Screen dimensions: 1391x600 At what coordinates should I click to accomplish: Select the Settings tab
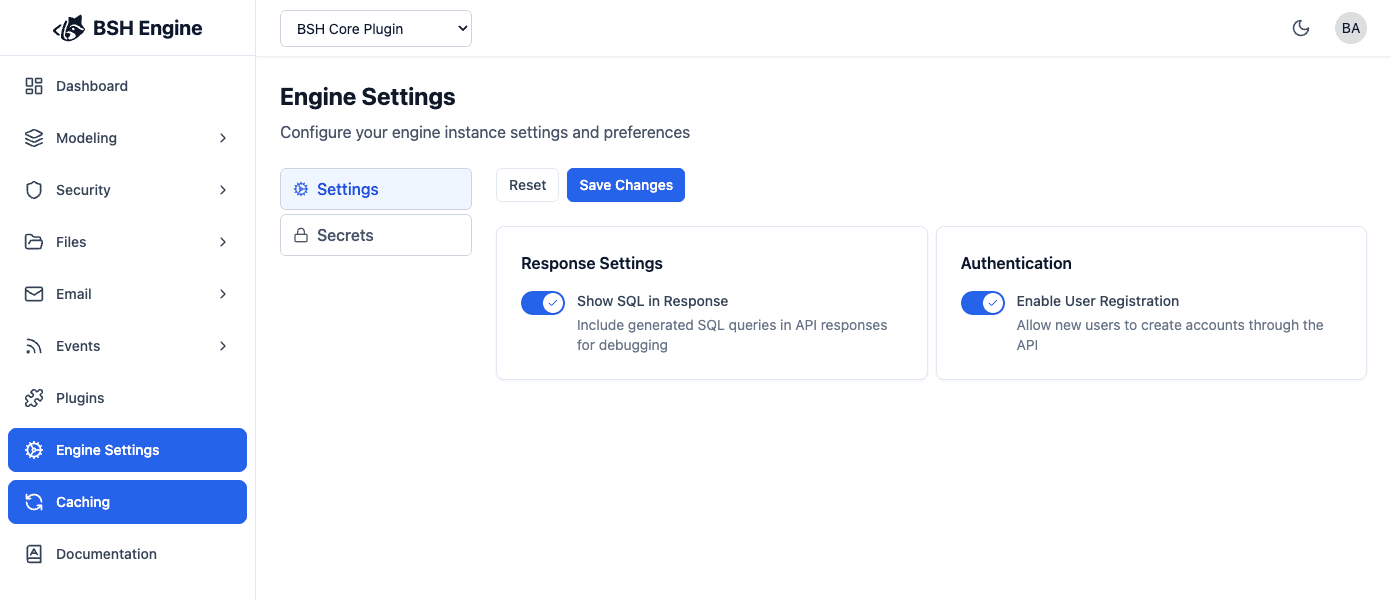pos(375,189)
